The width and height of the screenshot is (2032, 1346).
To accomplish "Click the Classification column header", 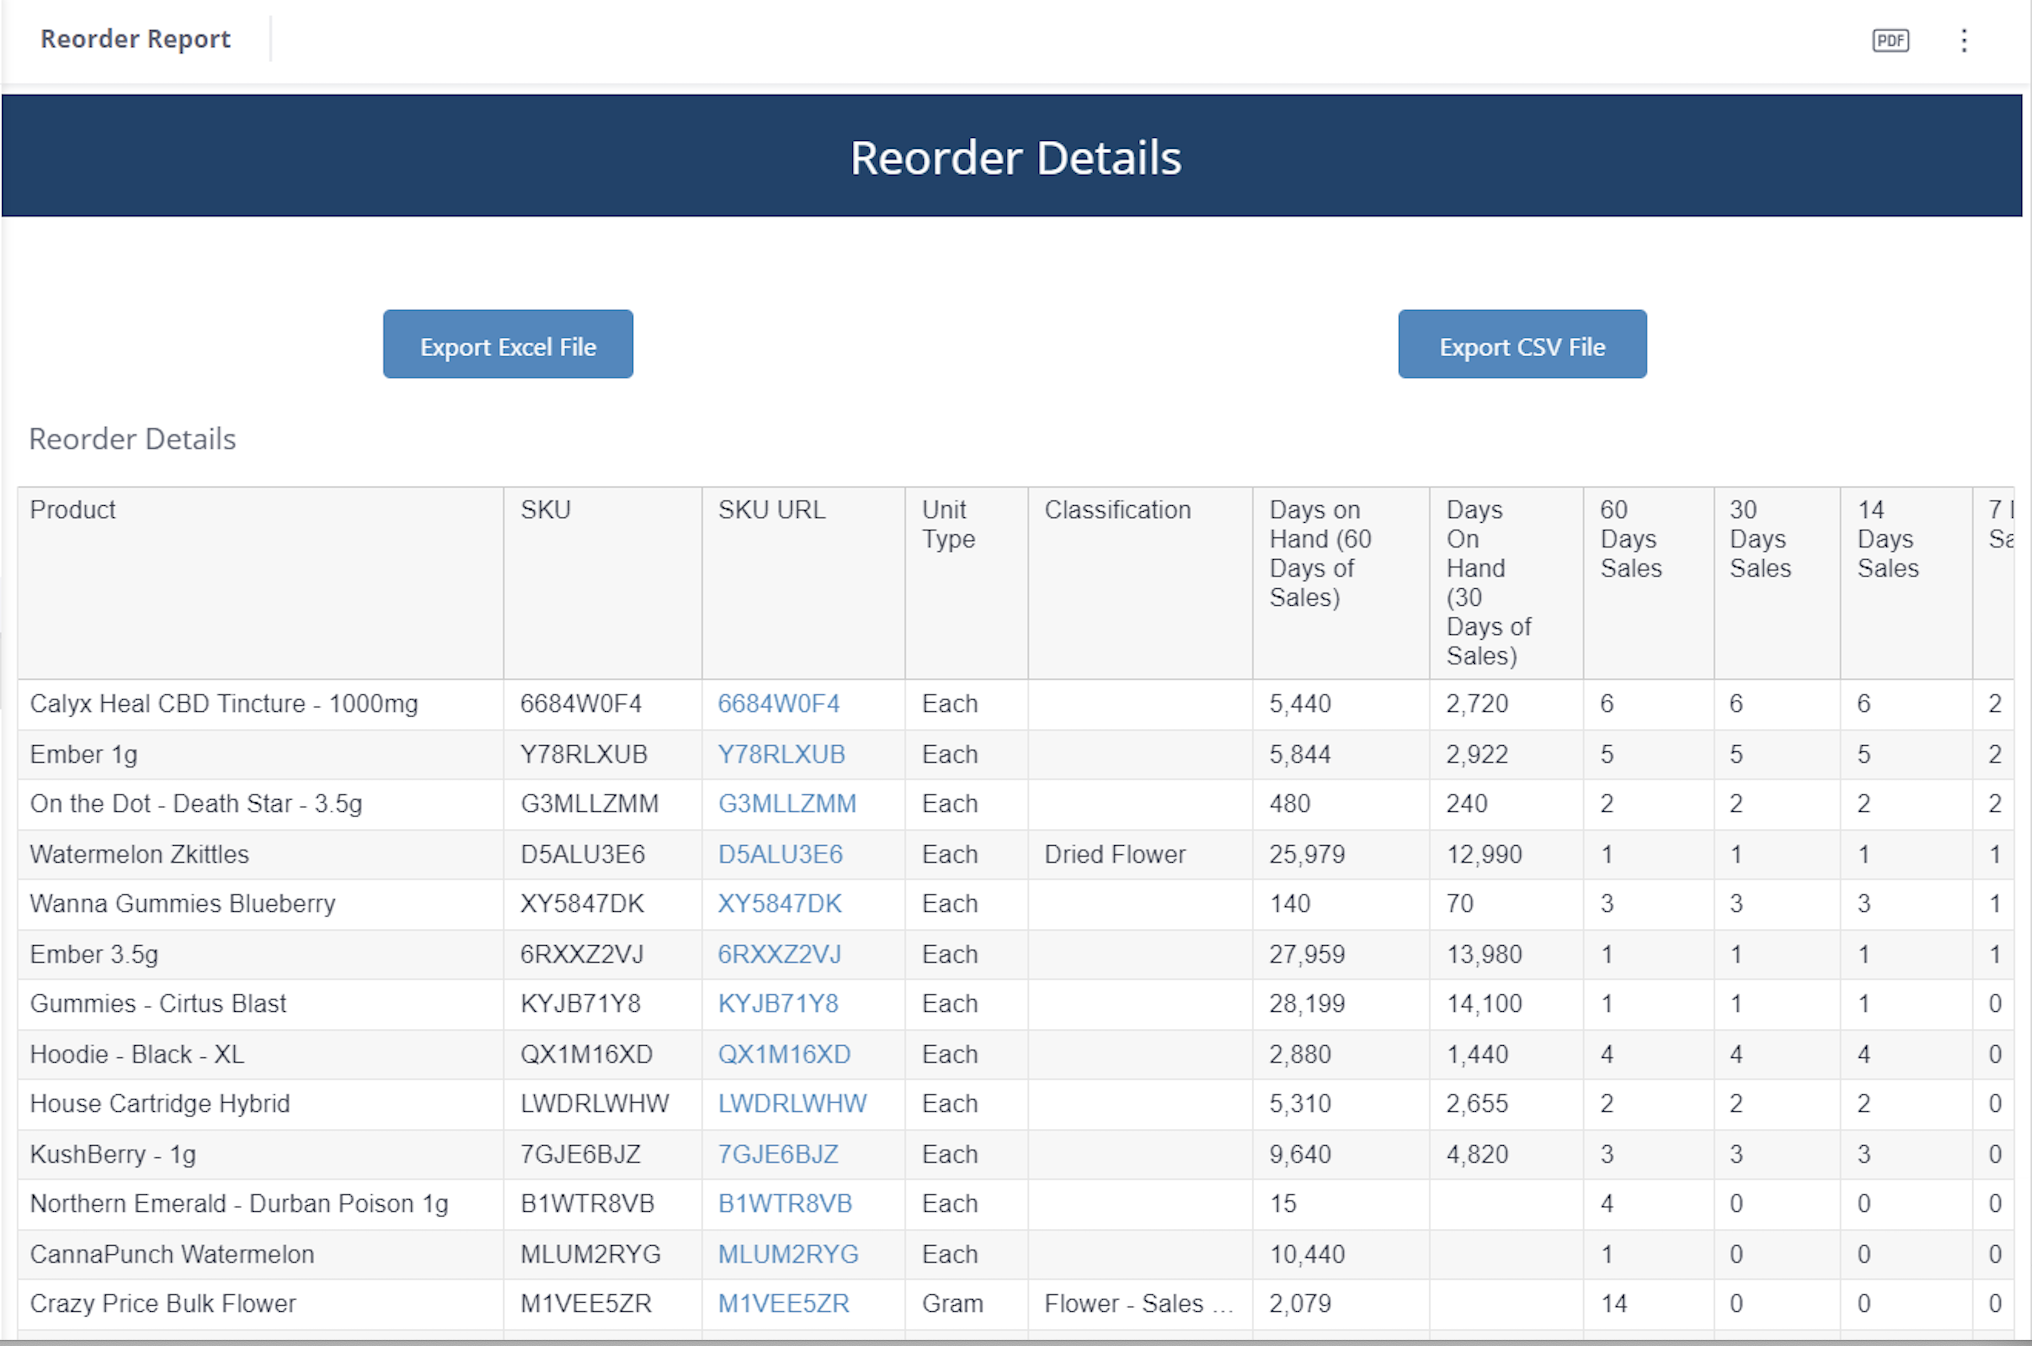I will (x=1117, y=510).
